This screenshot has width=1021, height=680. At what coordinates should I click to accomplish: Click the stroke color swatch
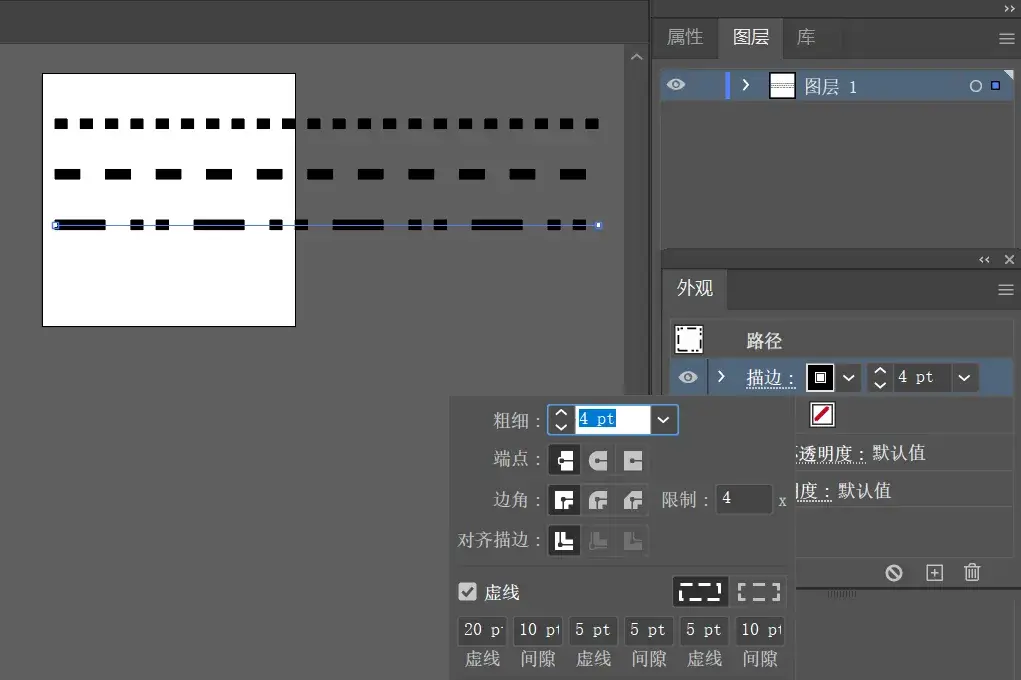[x=820, y=378]
